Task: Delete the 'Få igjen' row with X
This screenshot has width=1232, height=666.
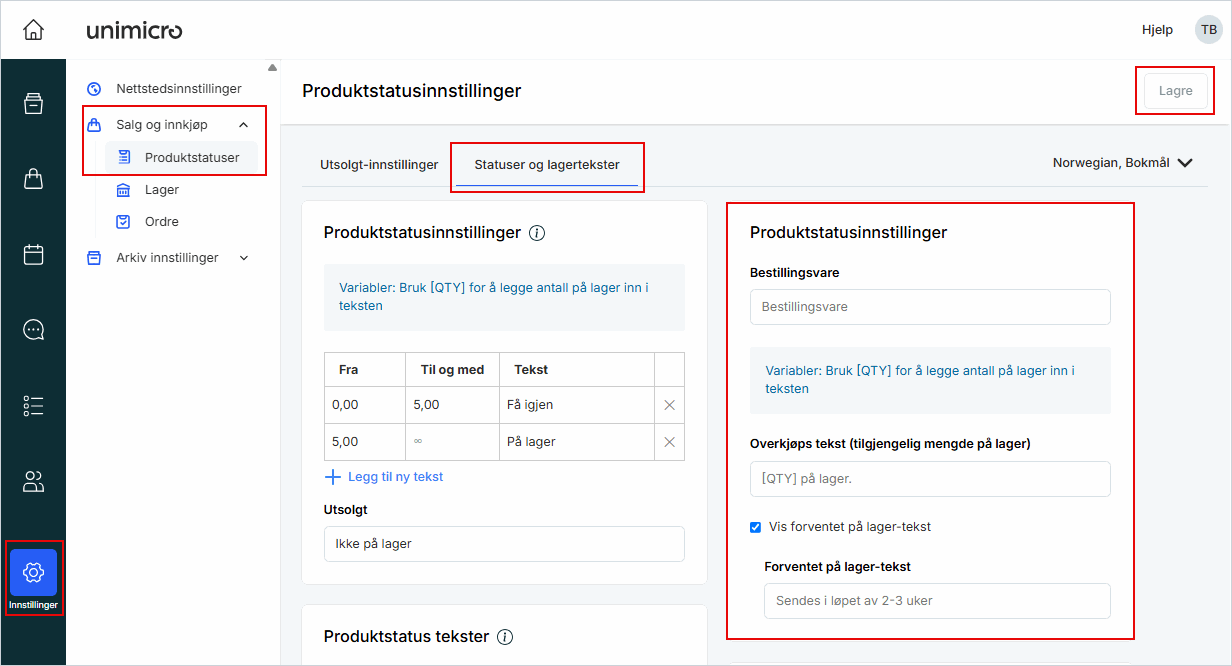Action: point(669,405)
